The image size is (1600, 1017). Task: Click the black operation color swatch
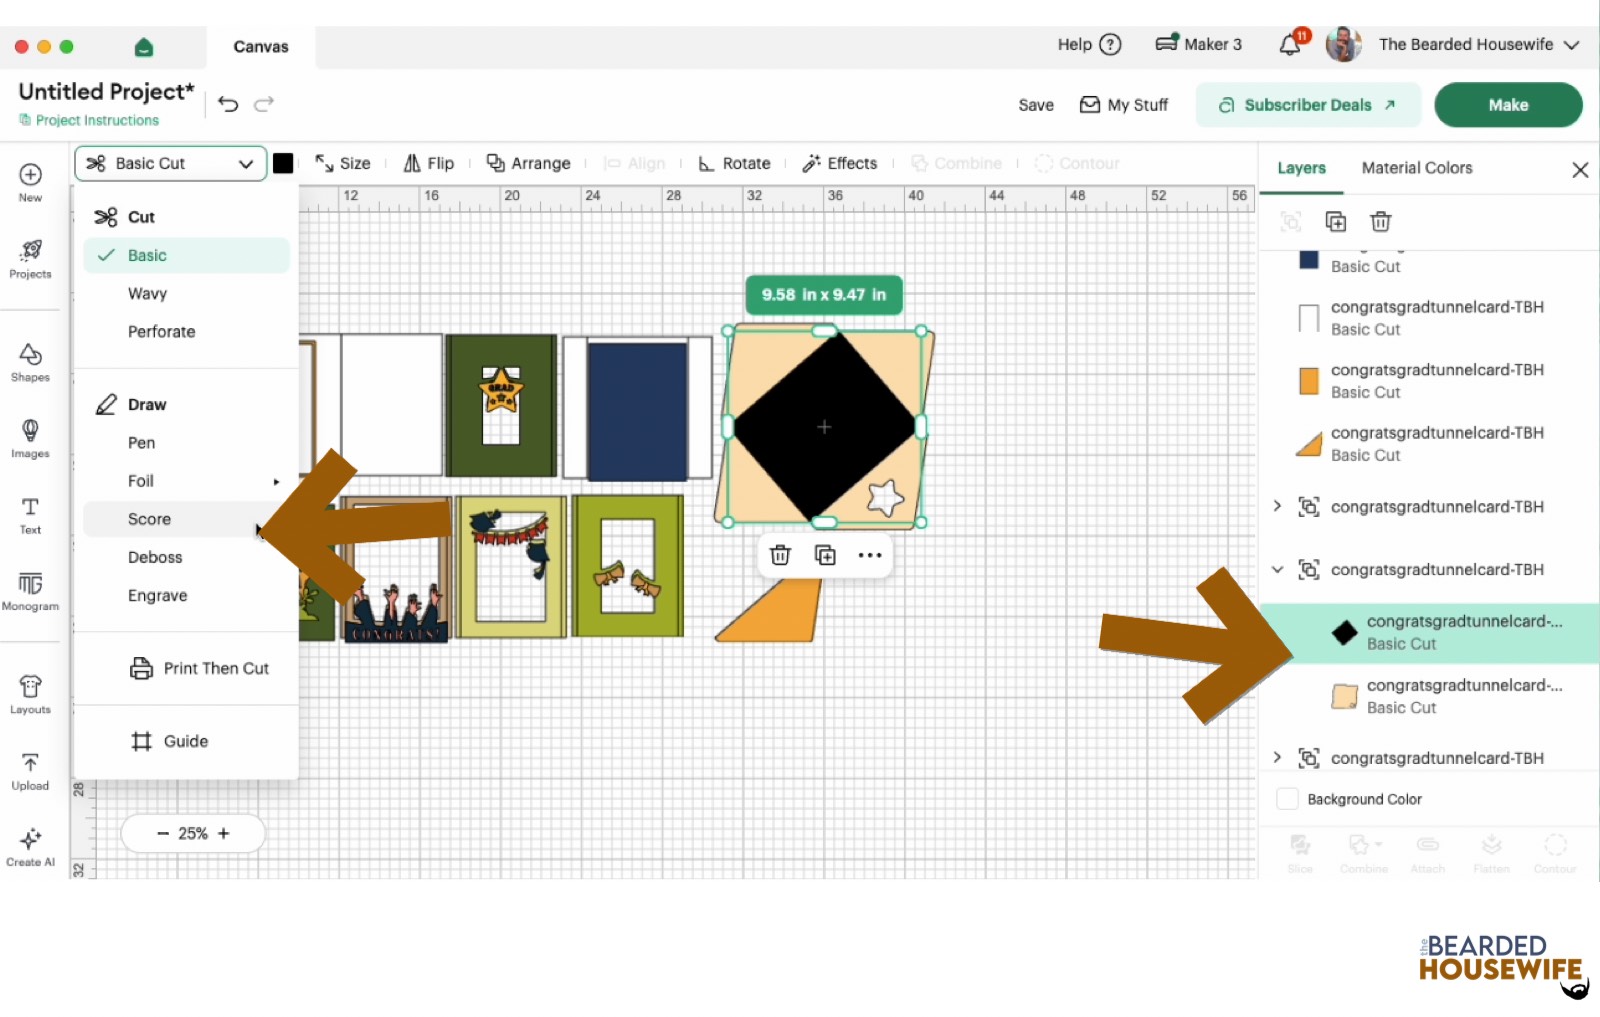pyautogui.click(x=283, y=163)
